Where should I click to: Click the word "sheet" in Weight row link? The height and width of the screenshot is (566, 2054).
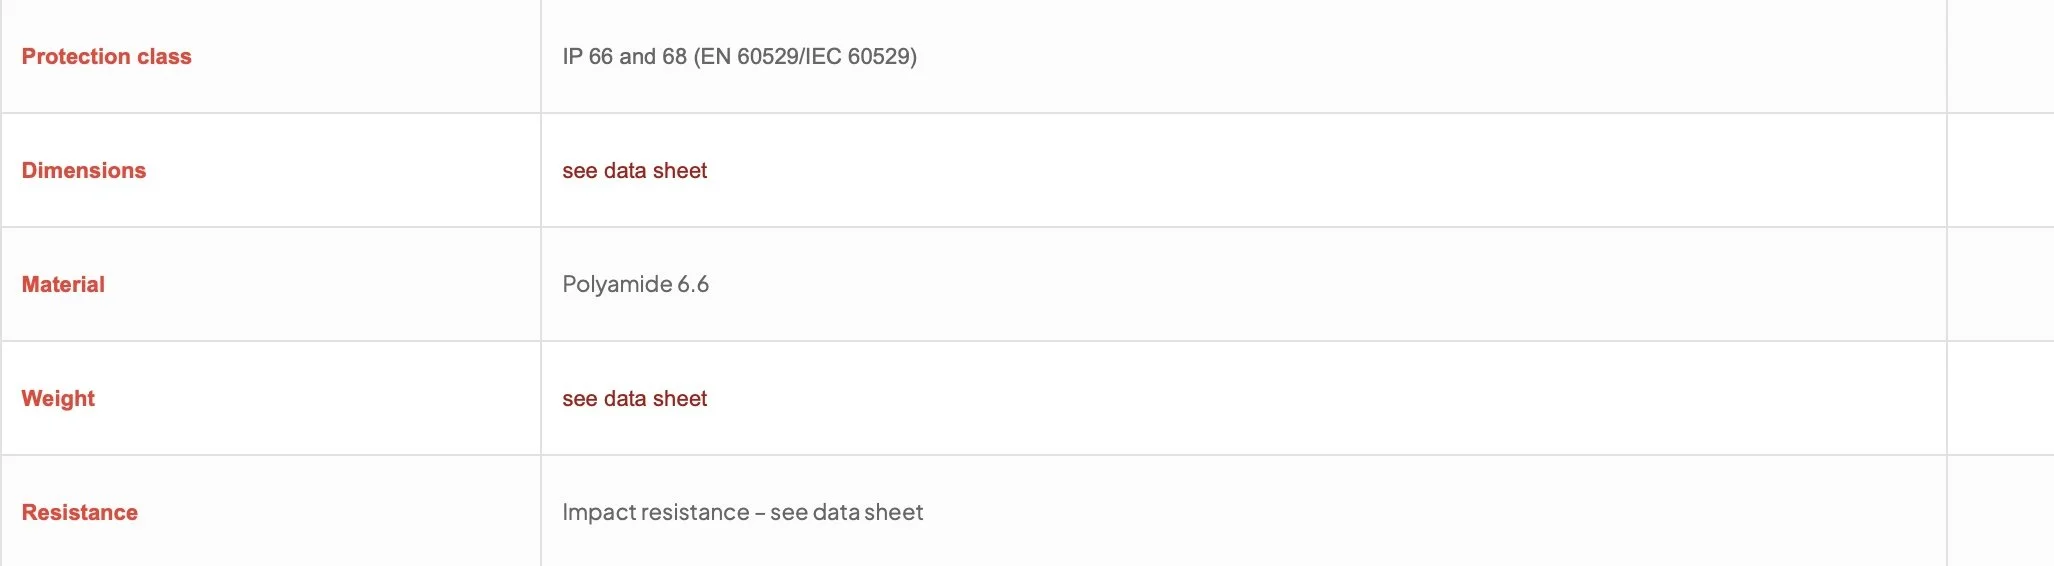pyautogui.click(x=680, y=399)
